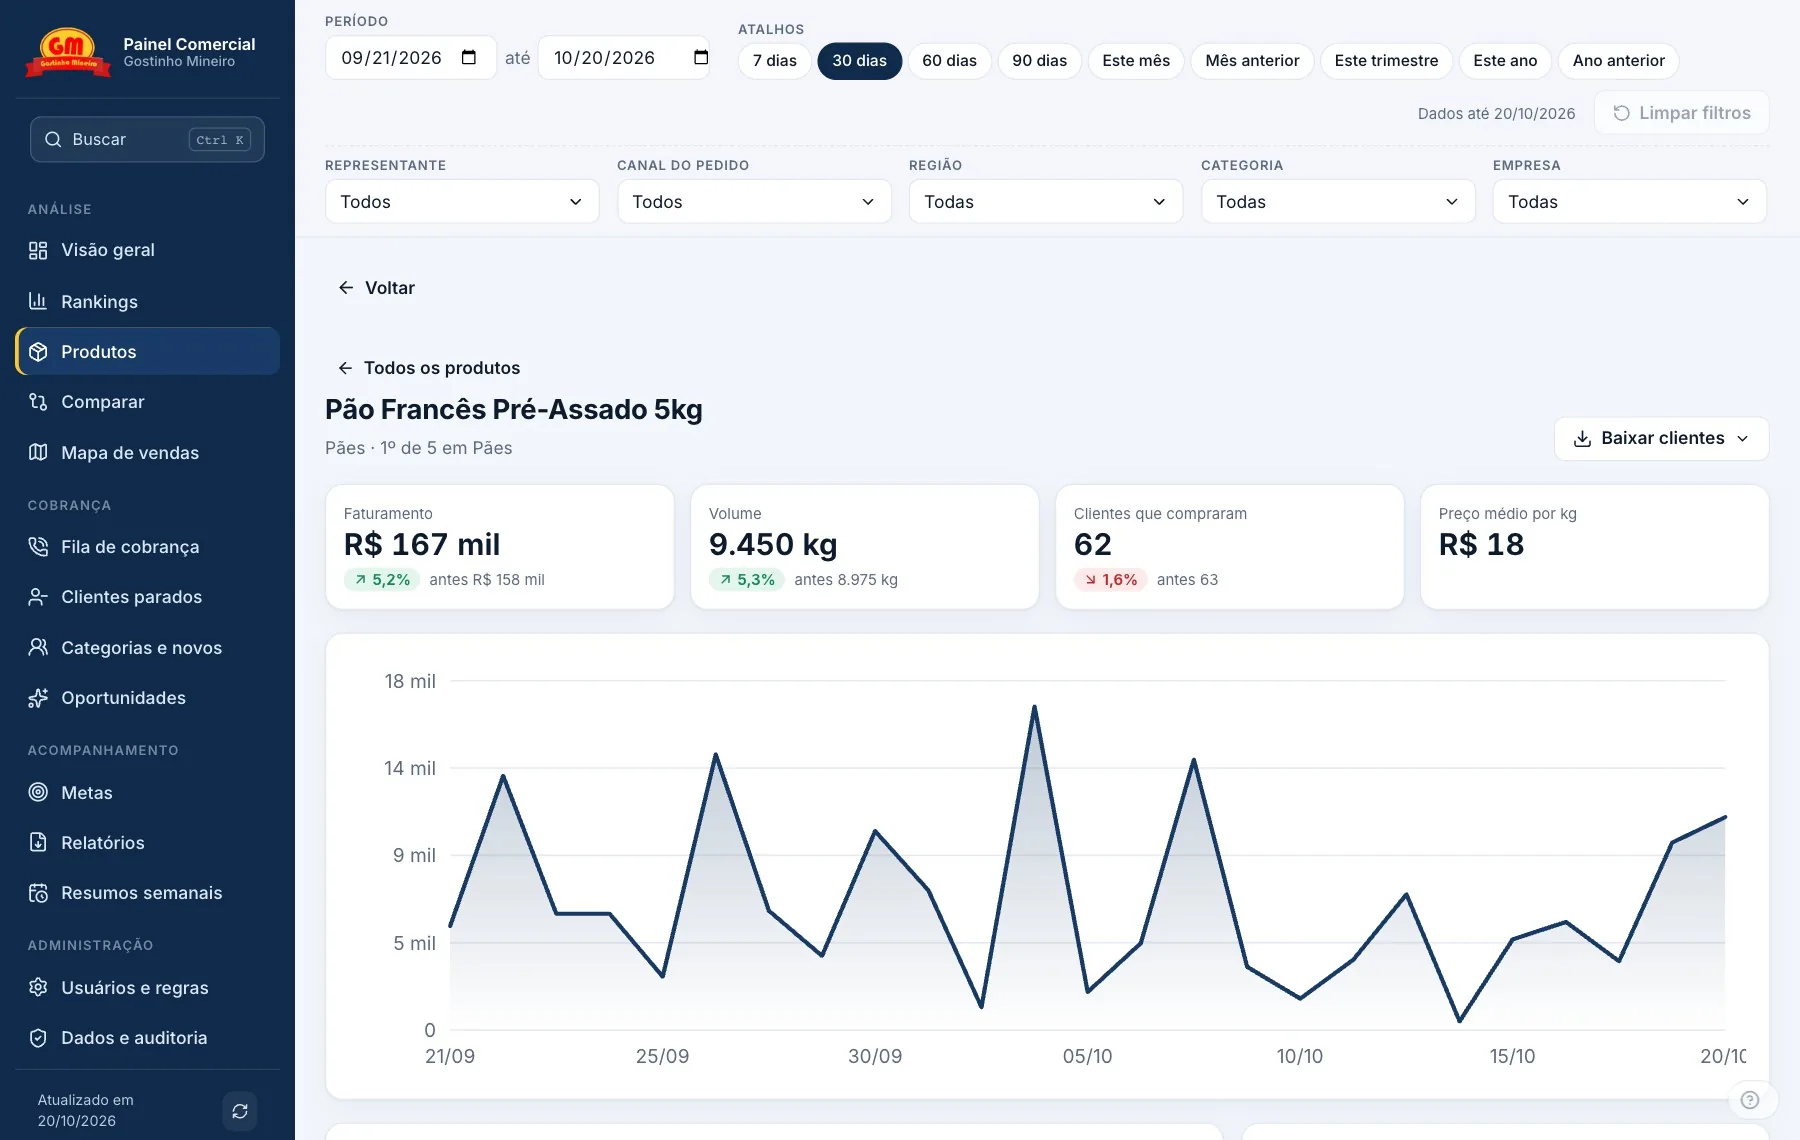Open Produtos in the sidebar
The width and height of the screenshot is (1800, 1140).
148,351
